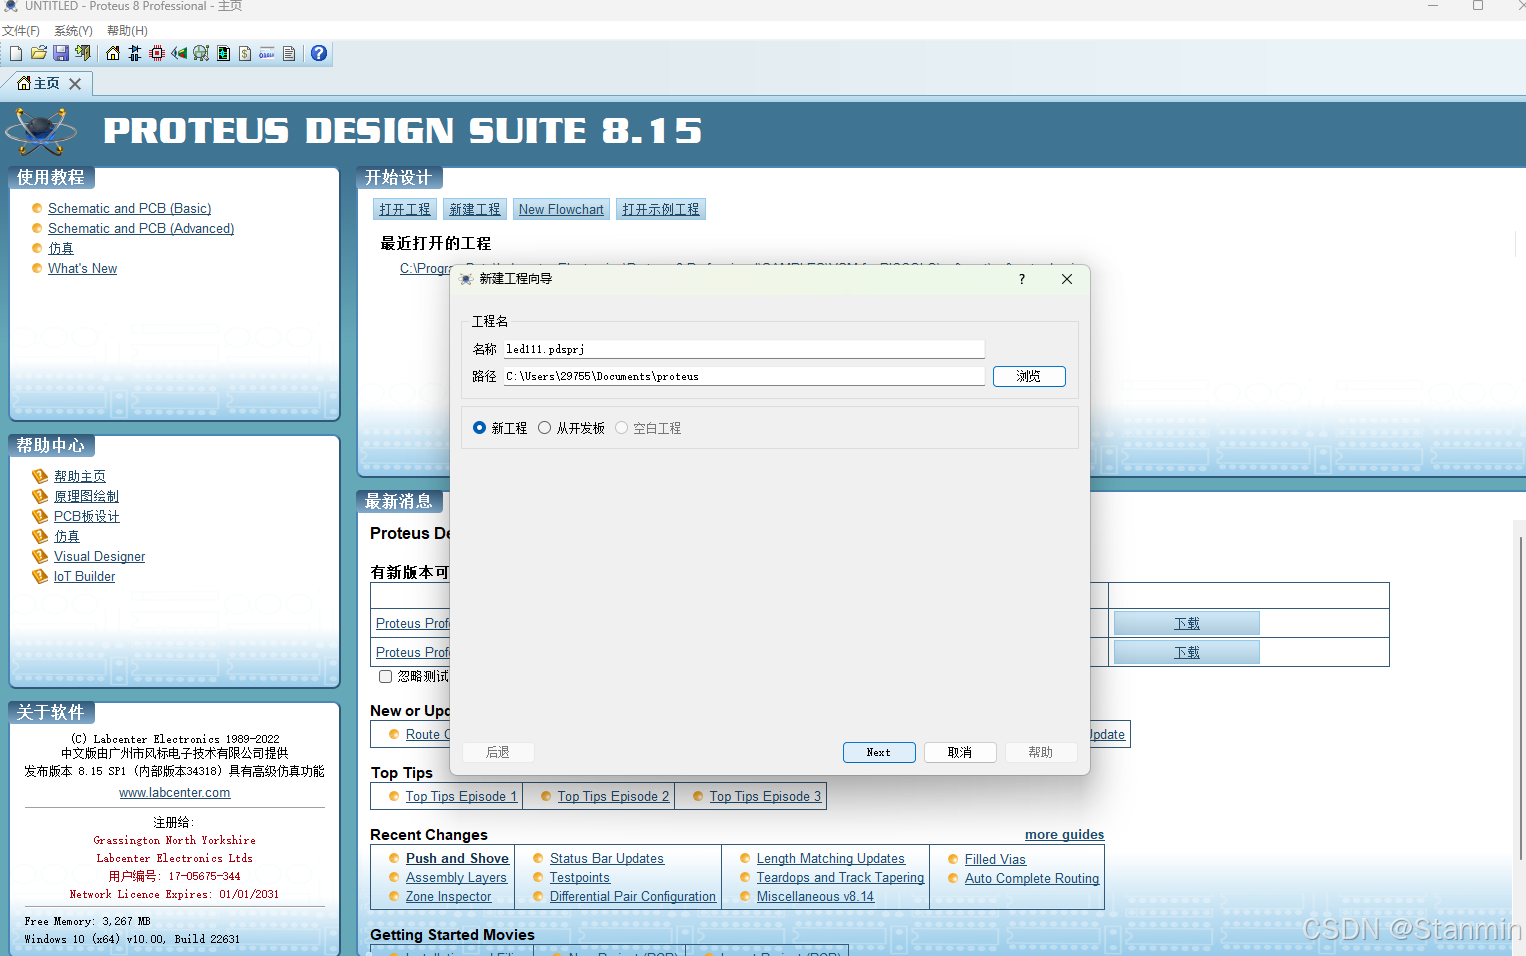Open Top Tips Episode 2
This screenshot has height=956, width=1526.
pyautogui.click(x=613, y=796)
